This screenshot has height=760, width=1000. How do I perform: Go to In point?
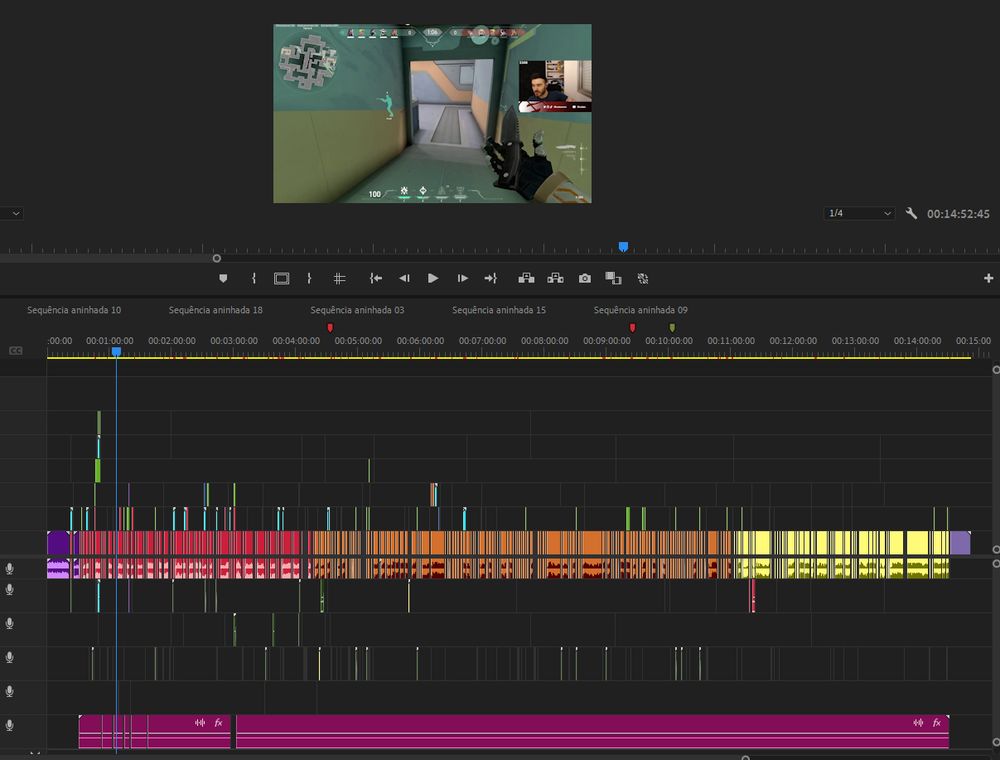coord(376,279)
